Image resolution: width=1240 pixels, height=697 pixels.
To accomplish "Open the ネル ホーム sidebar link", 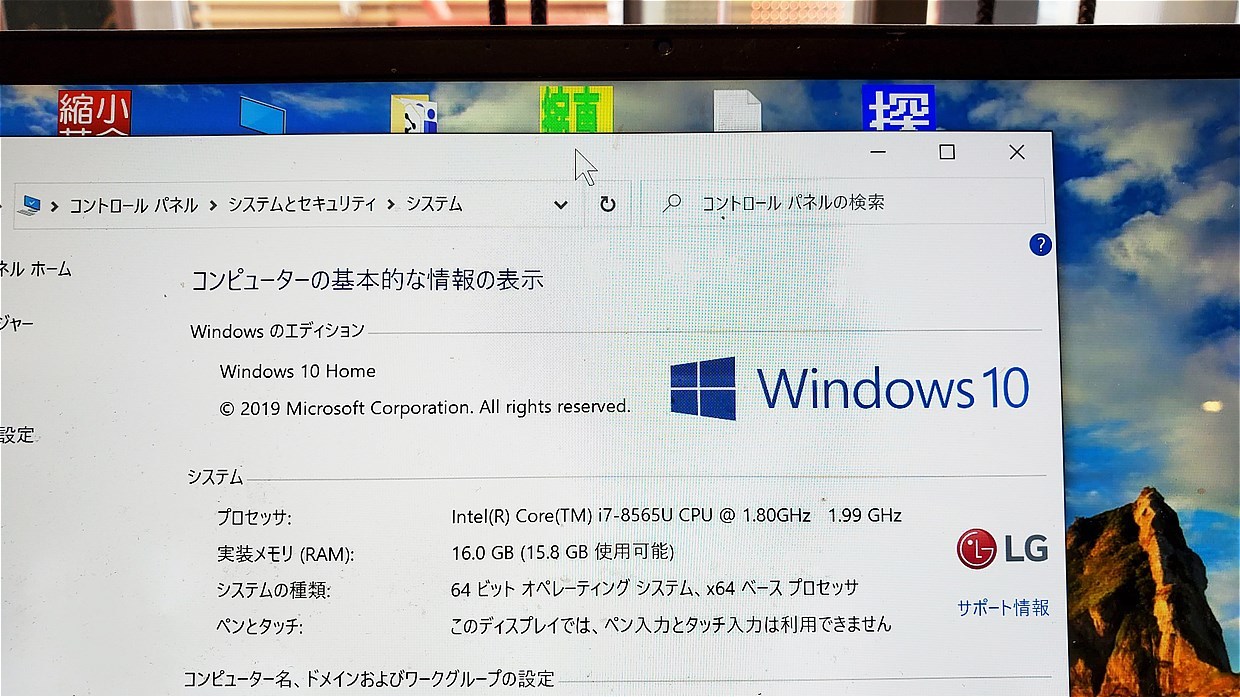I will (x=36, y=269).
